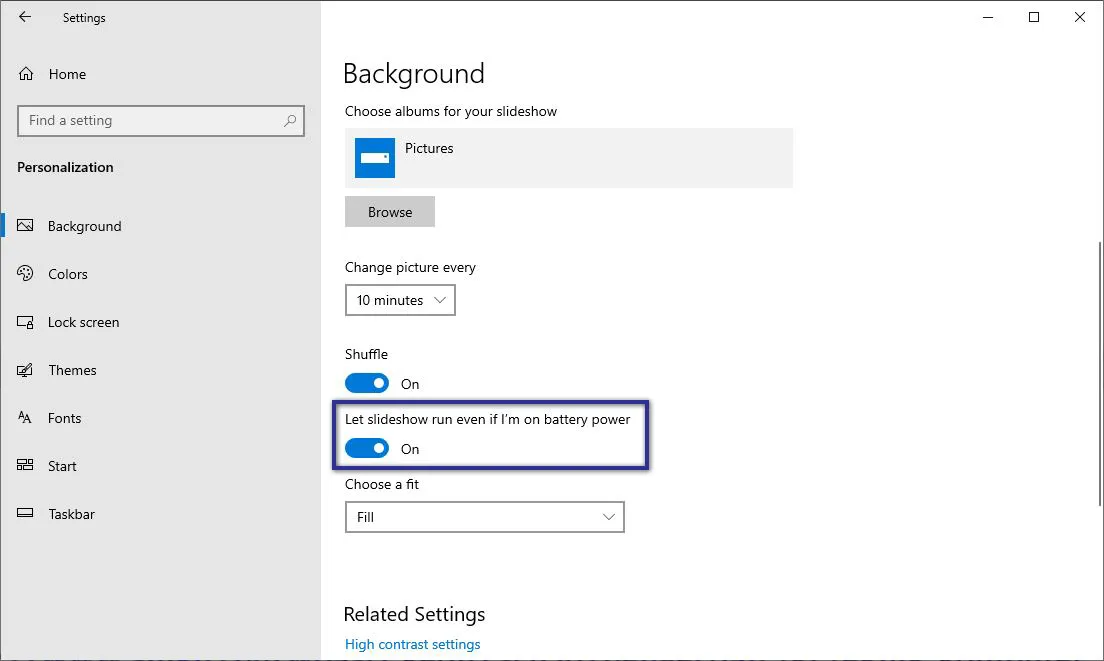Click the Lock screen icon
The image size is (1104, 661).
tap(25, 322)
